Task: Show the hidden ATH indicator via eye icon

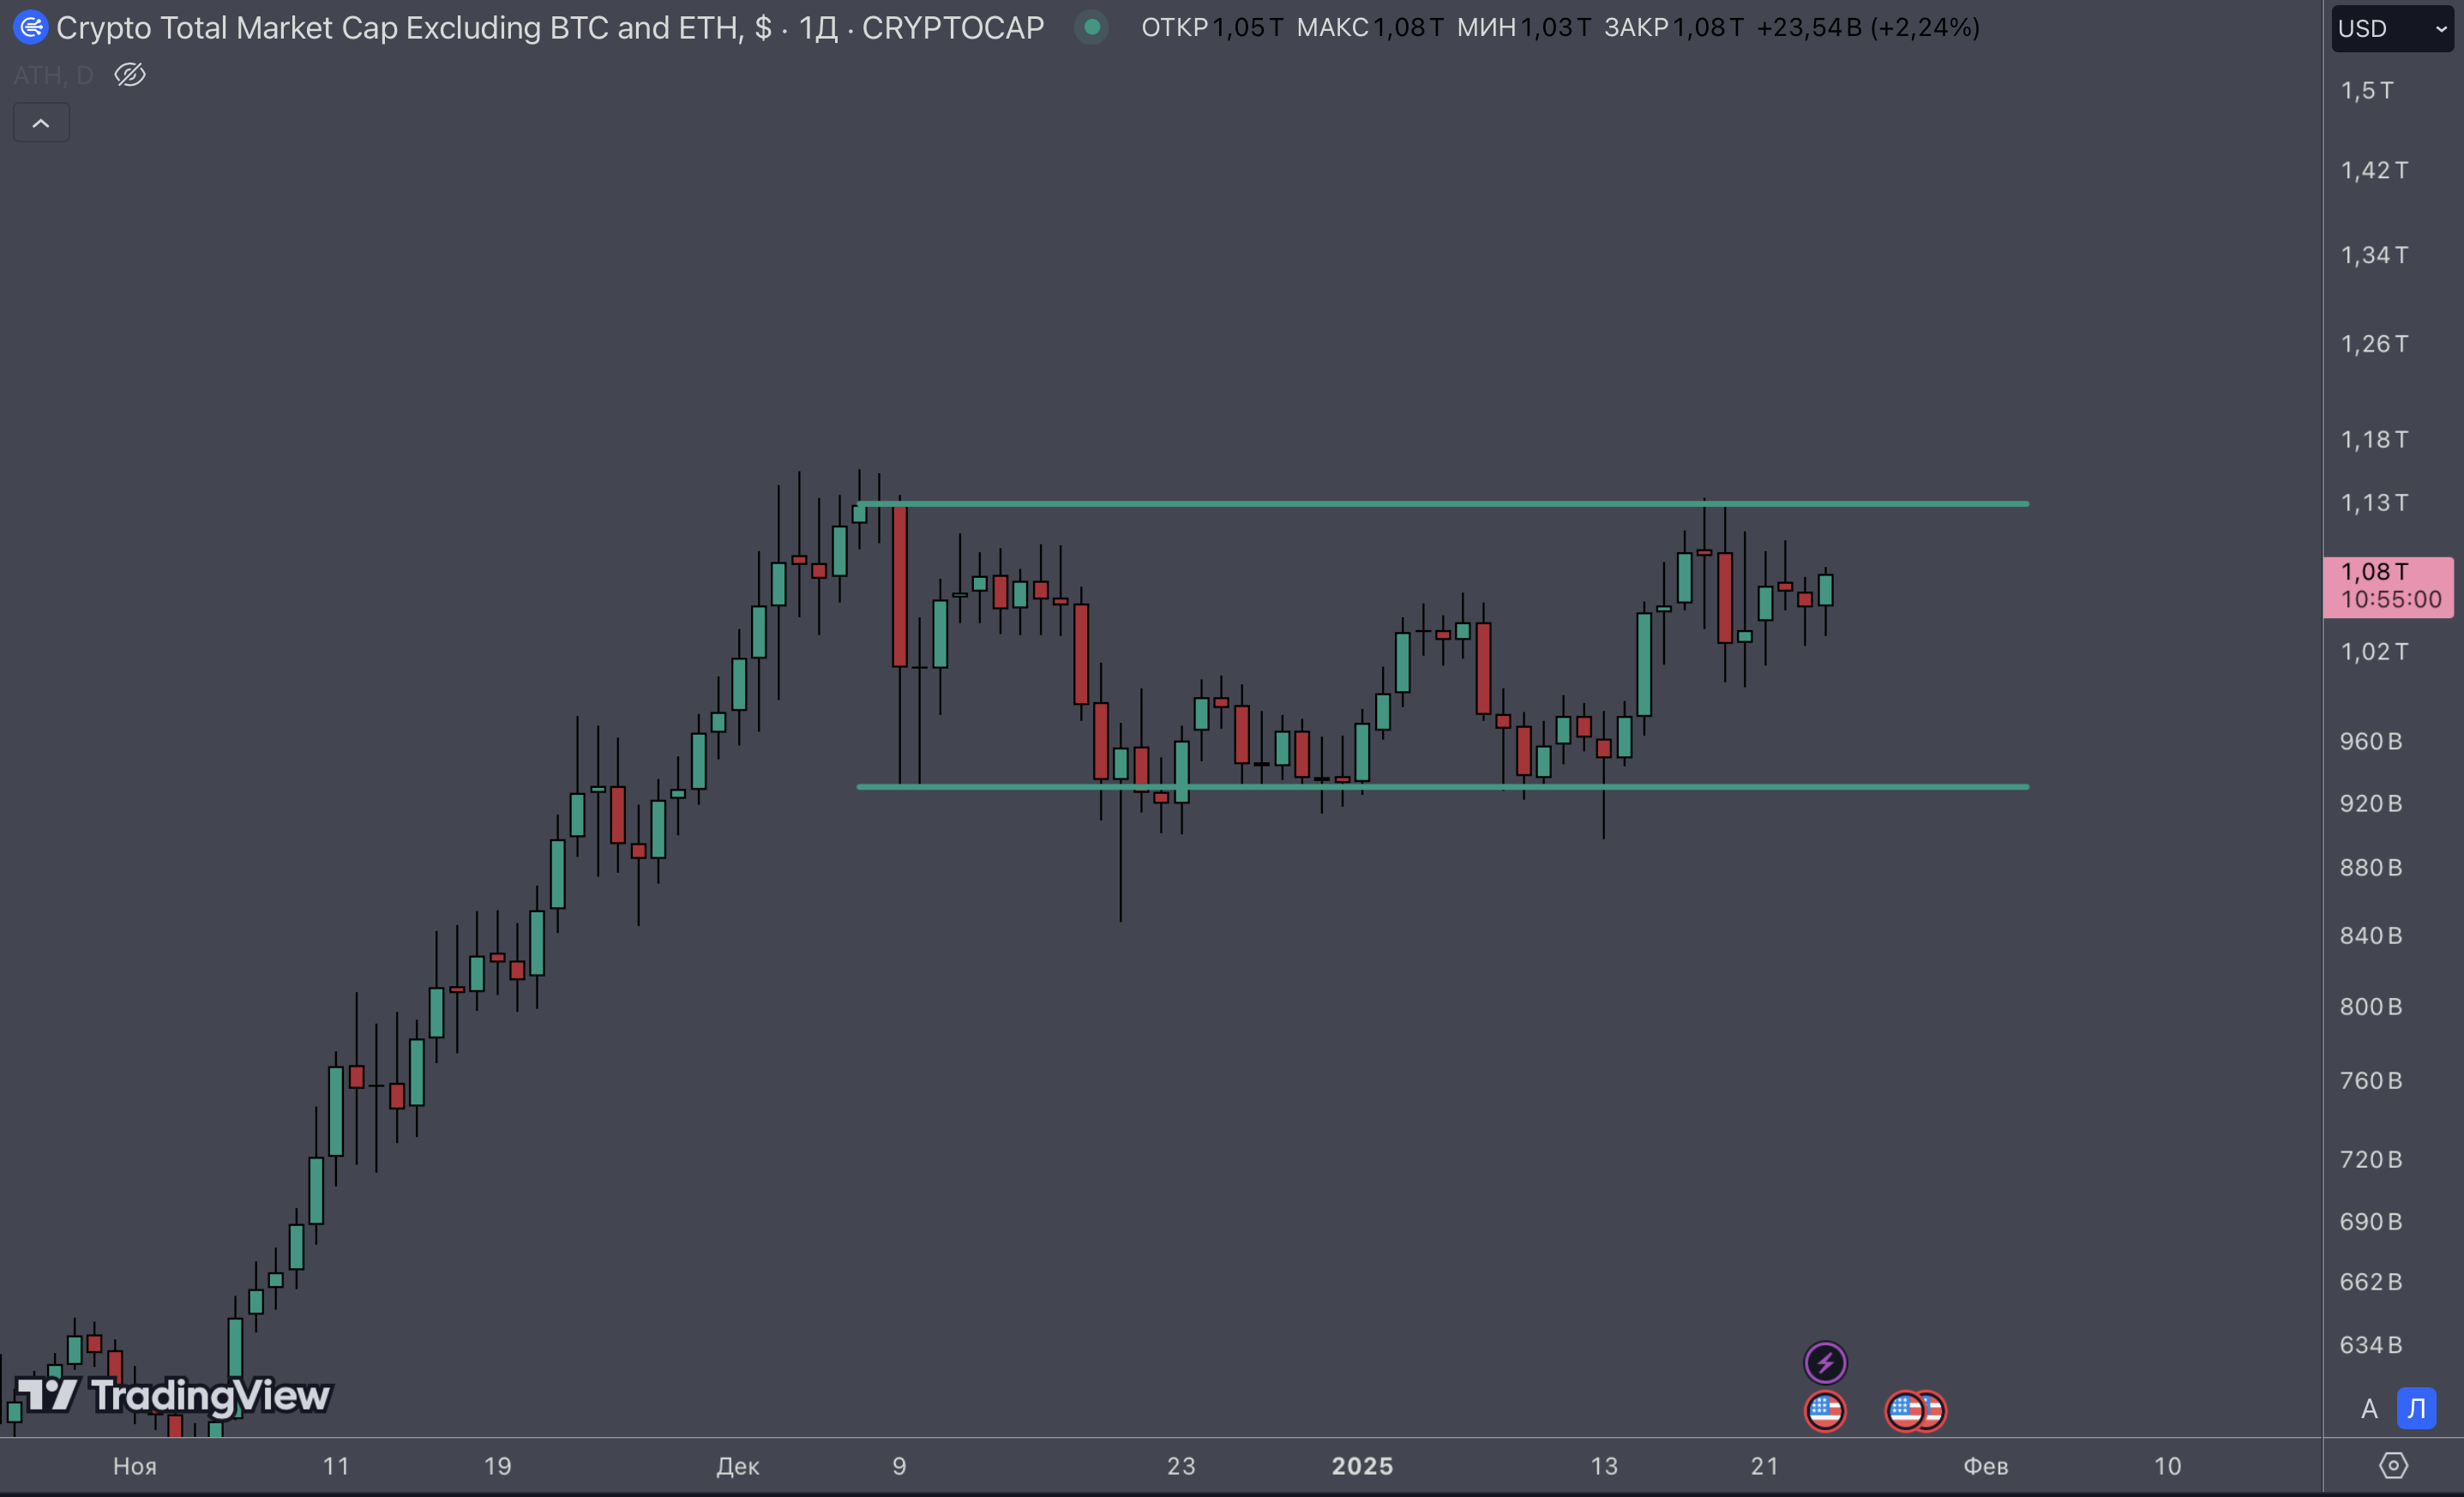Action: [x=130, y=75]
